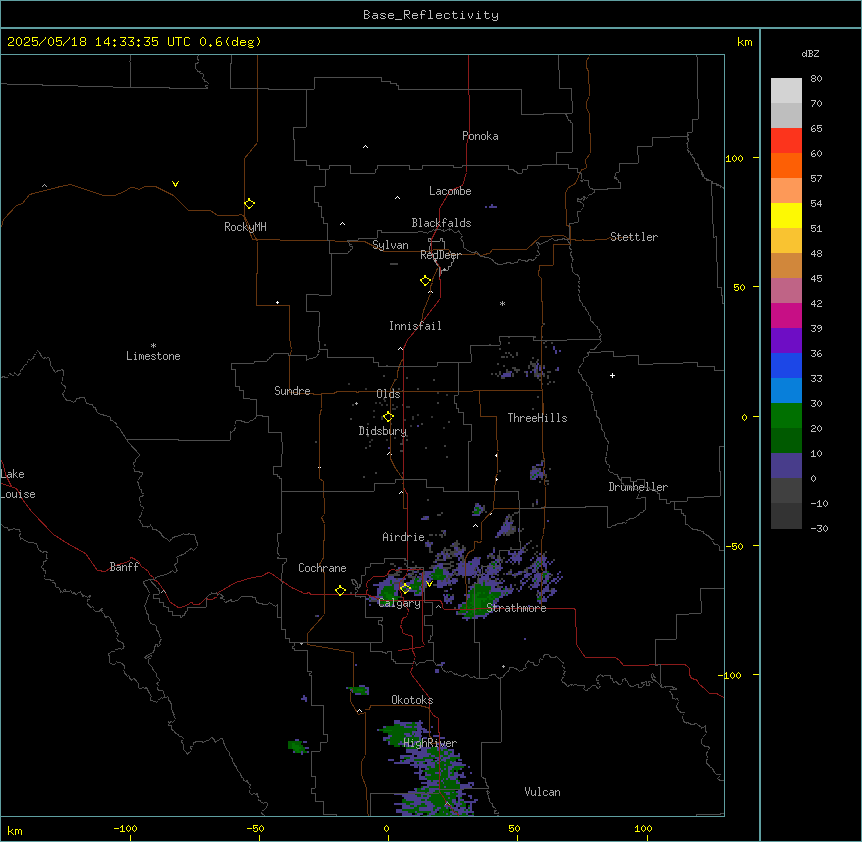This screenshot has height=842, width=862.
Task: Click the yellow diamond marker near Cochrane
Action: (x=340, y=590)
